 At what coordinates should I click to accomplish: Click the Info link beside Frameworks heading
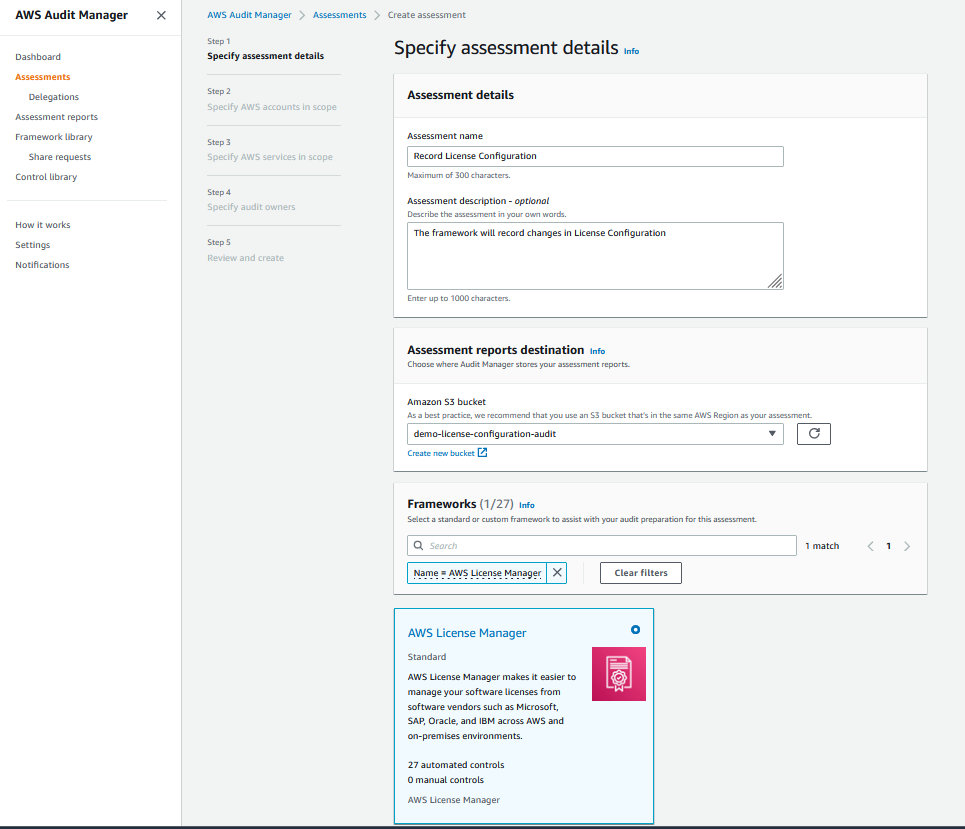pyautogui.click(x=527, y=504)
